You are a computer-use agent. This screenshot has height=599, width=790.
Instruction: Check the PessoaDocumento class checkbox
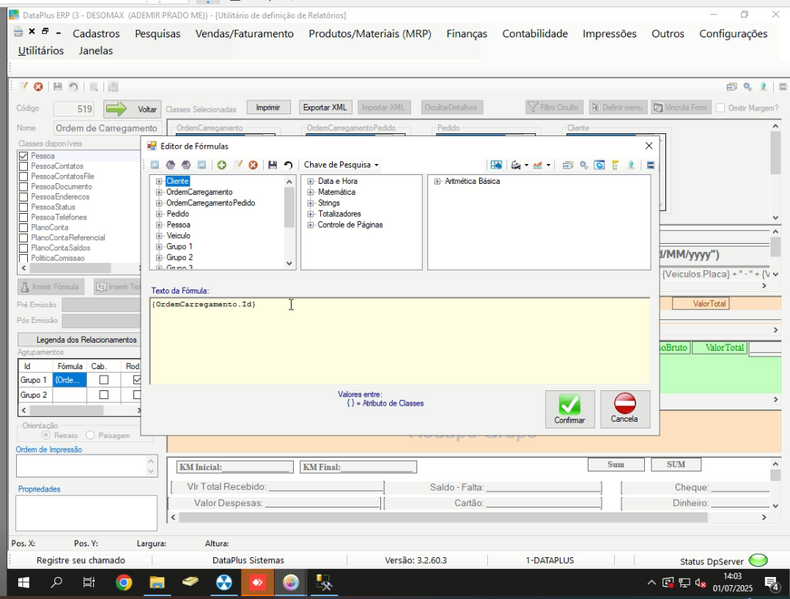pyautogui.click(x=23, y=186)
